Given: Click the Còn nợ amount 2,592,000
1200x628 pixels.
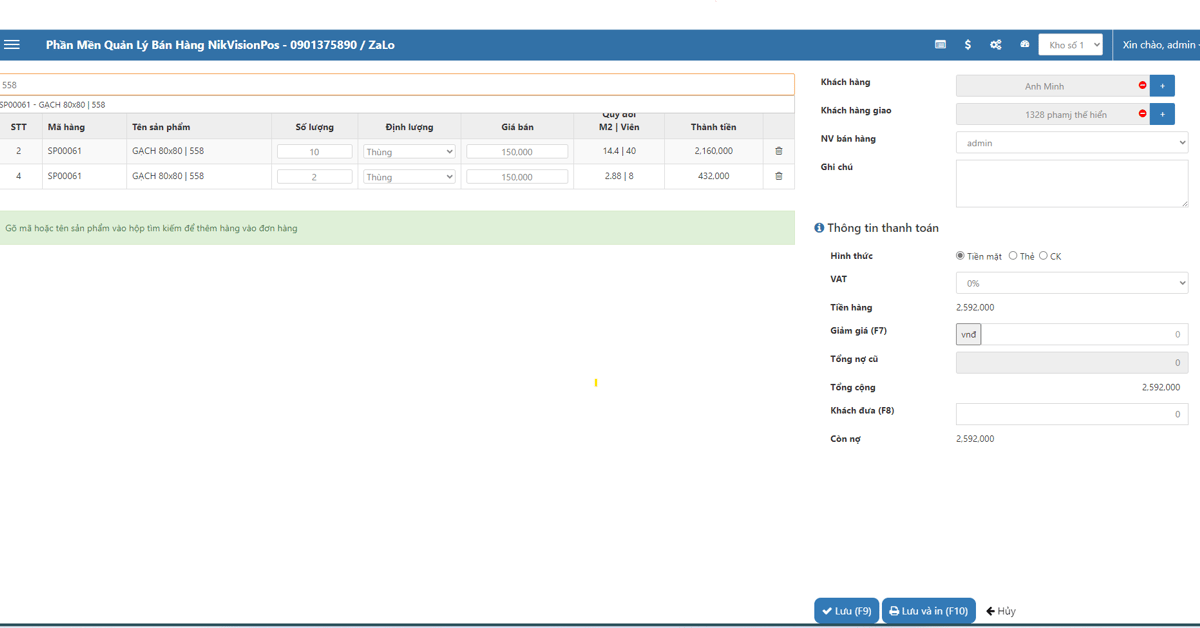Looking at the screenshot, I should [x=975, y=439].
